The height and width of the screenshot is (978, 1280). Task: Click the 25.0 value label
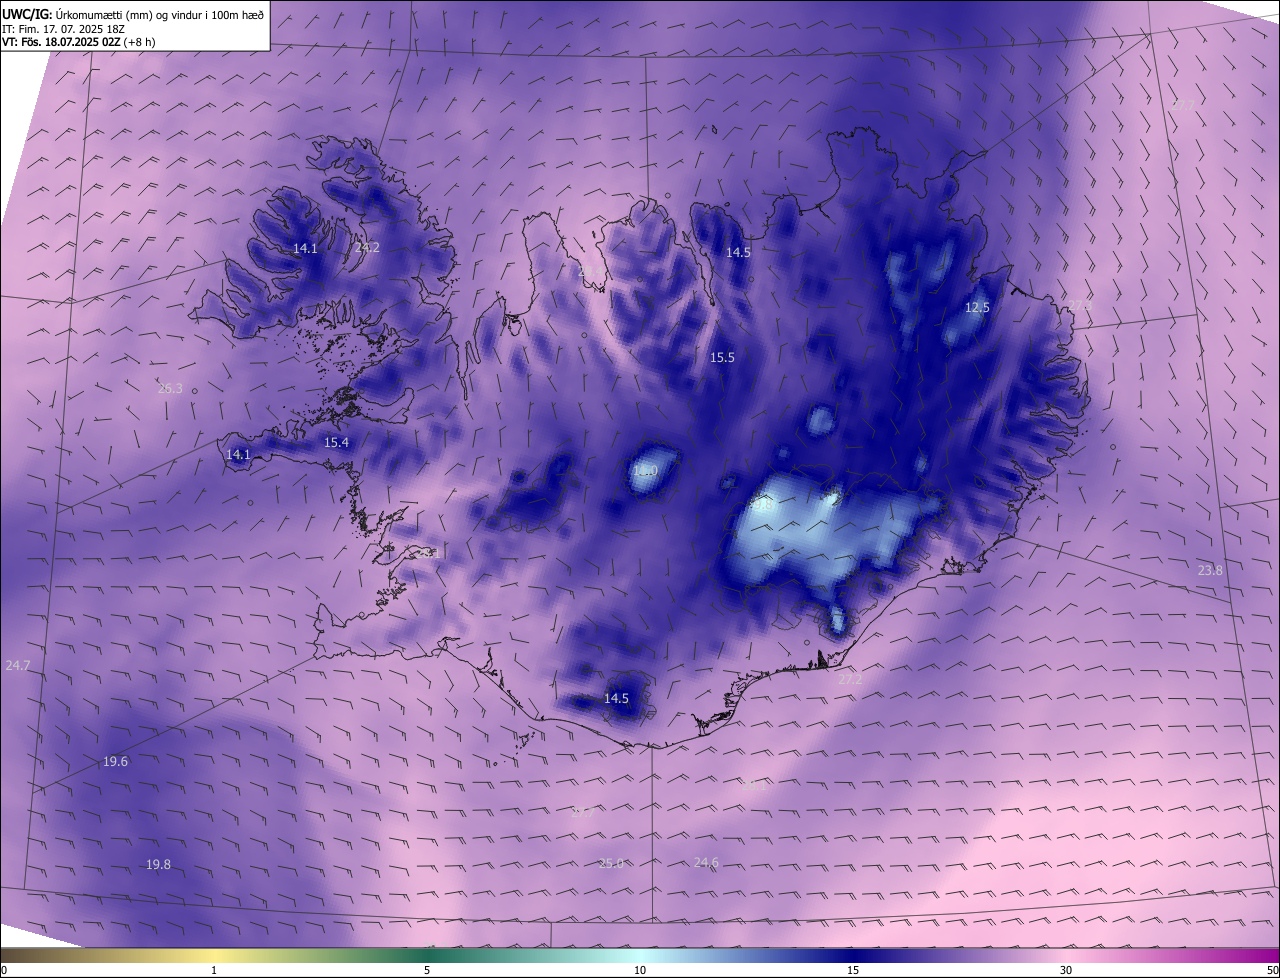611,863
